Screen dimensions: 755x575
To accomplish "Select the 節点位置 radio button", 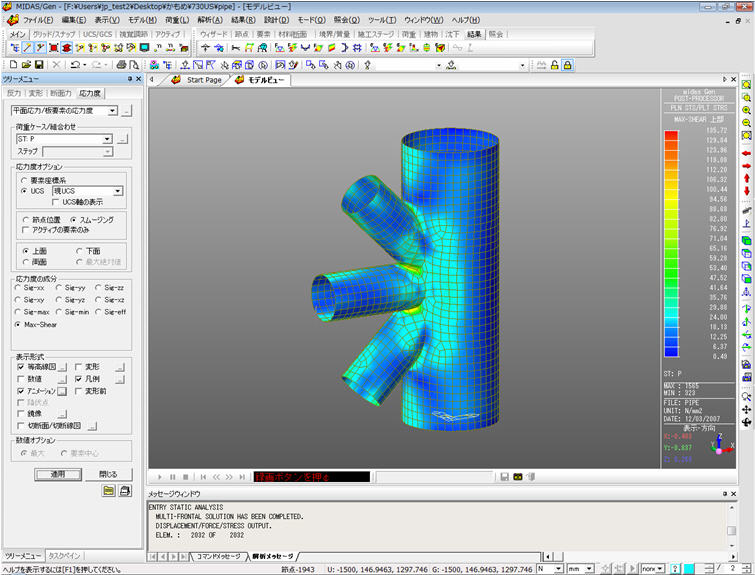I will 26,220.
